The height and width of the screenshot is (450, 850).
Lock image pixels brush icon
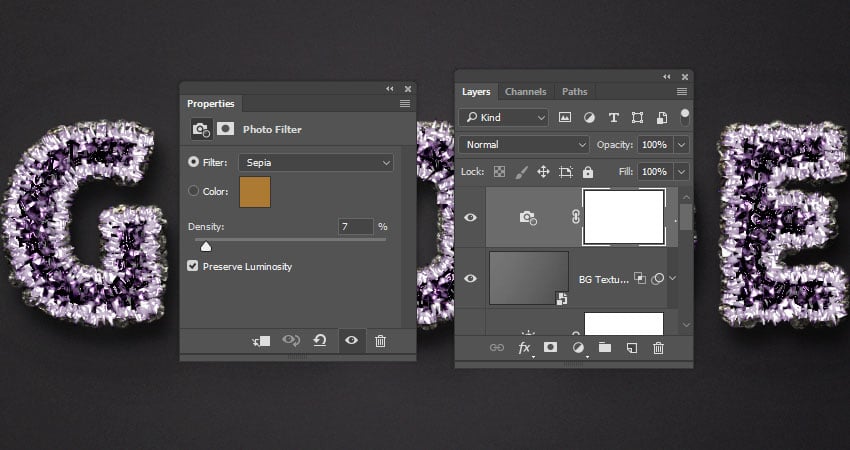pos(521,172)
